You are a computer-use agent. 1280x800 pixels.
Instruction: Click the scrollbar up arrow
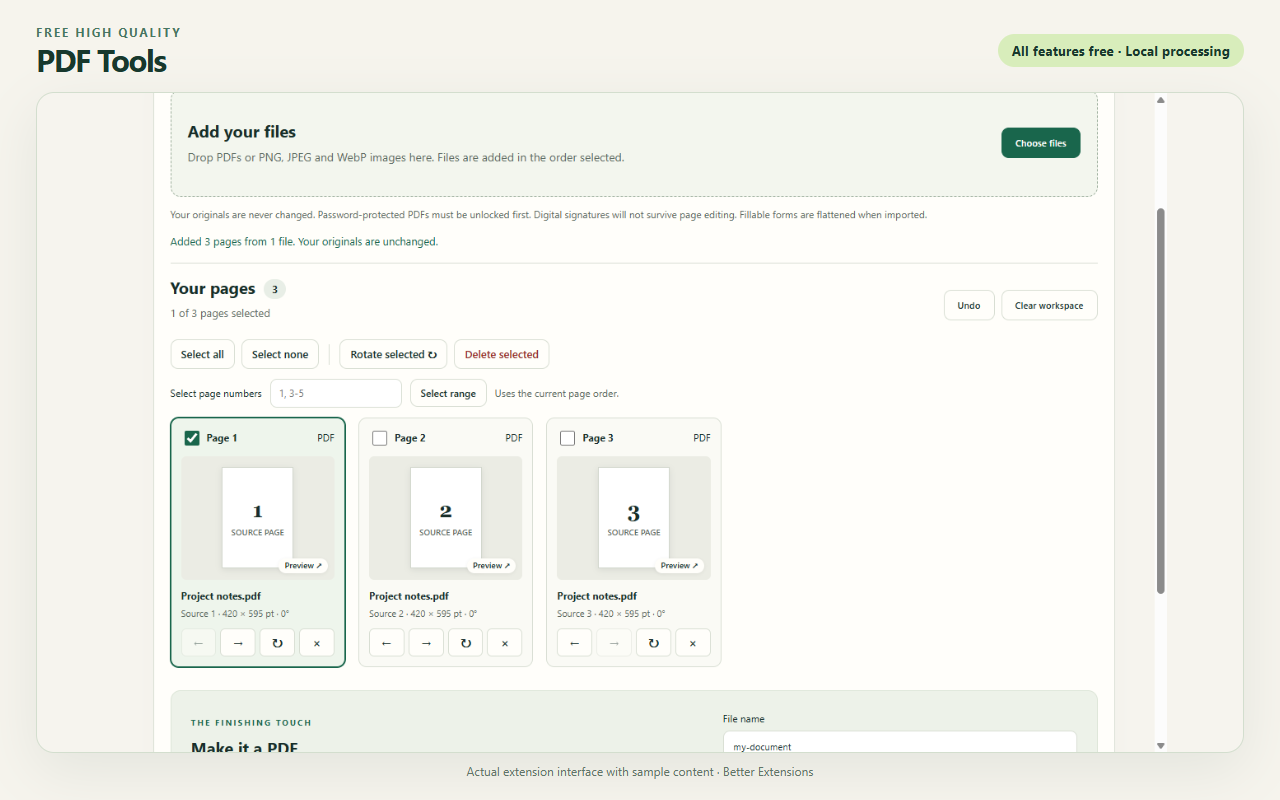tap(1161, 100)
